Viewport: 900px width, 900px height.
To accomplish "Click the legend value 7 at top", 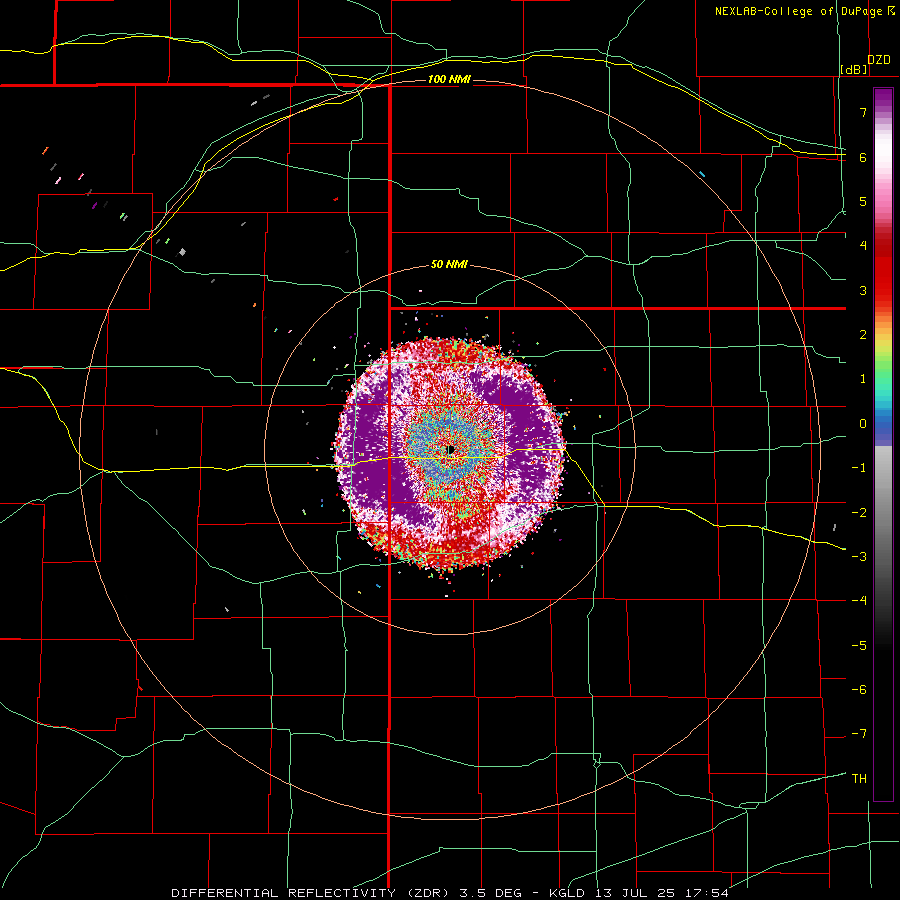I will 863,112.
